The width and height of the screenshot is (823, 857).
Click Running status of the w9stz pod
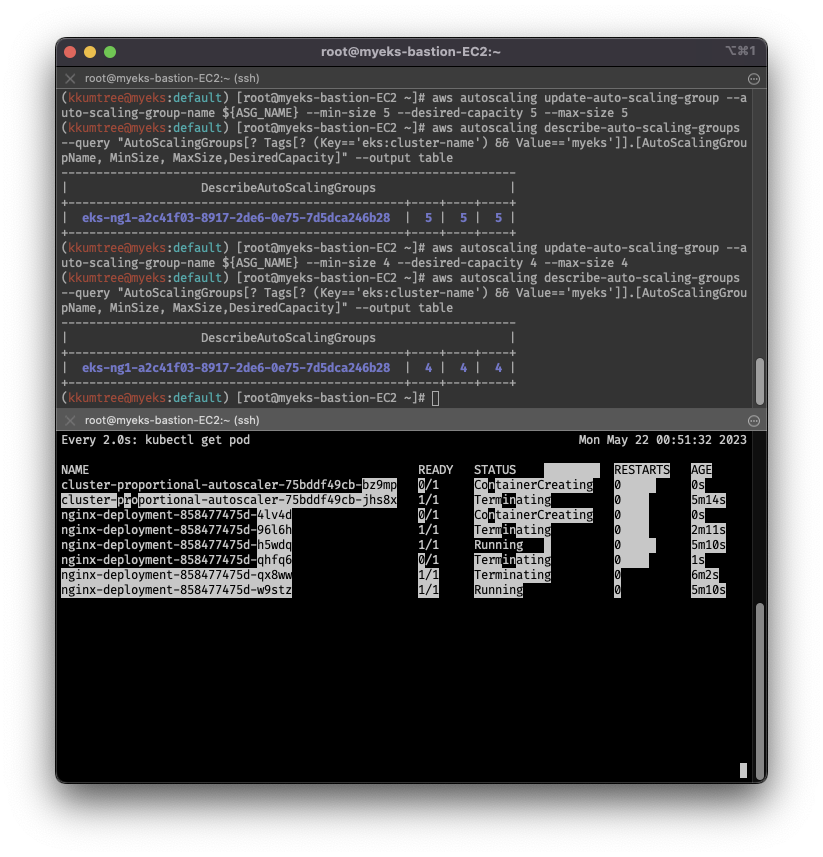(498, 590)
